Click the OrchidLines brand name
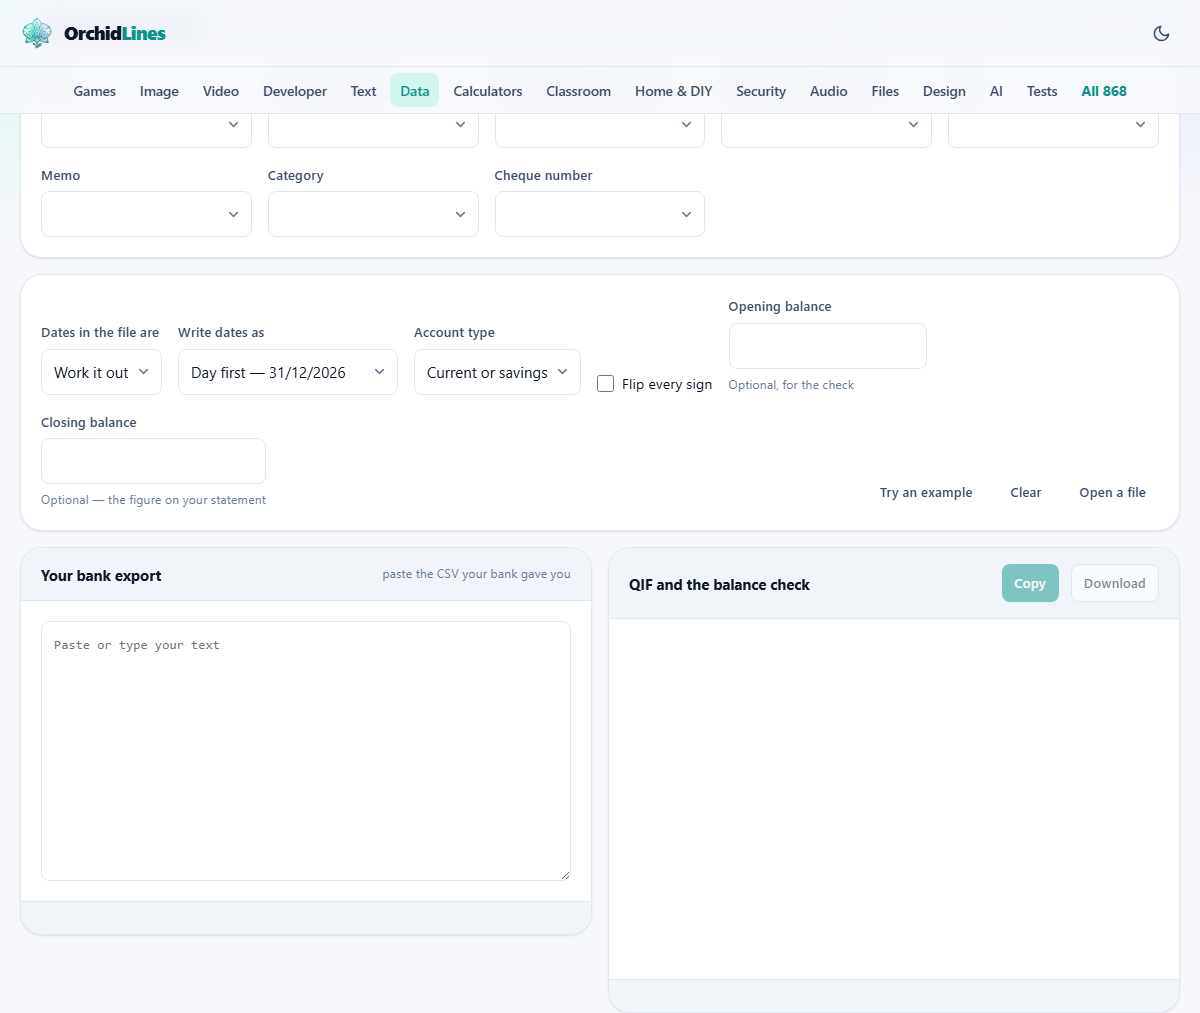The height and width of the screenshot is (1013, 1200). (x=115, y=33)
